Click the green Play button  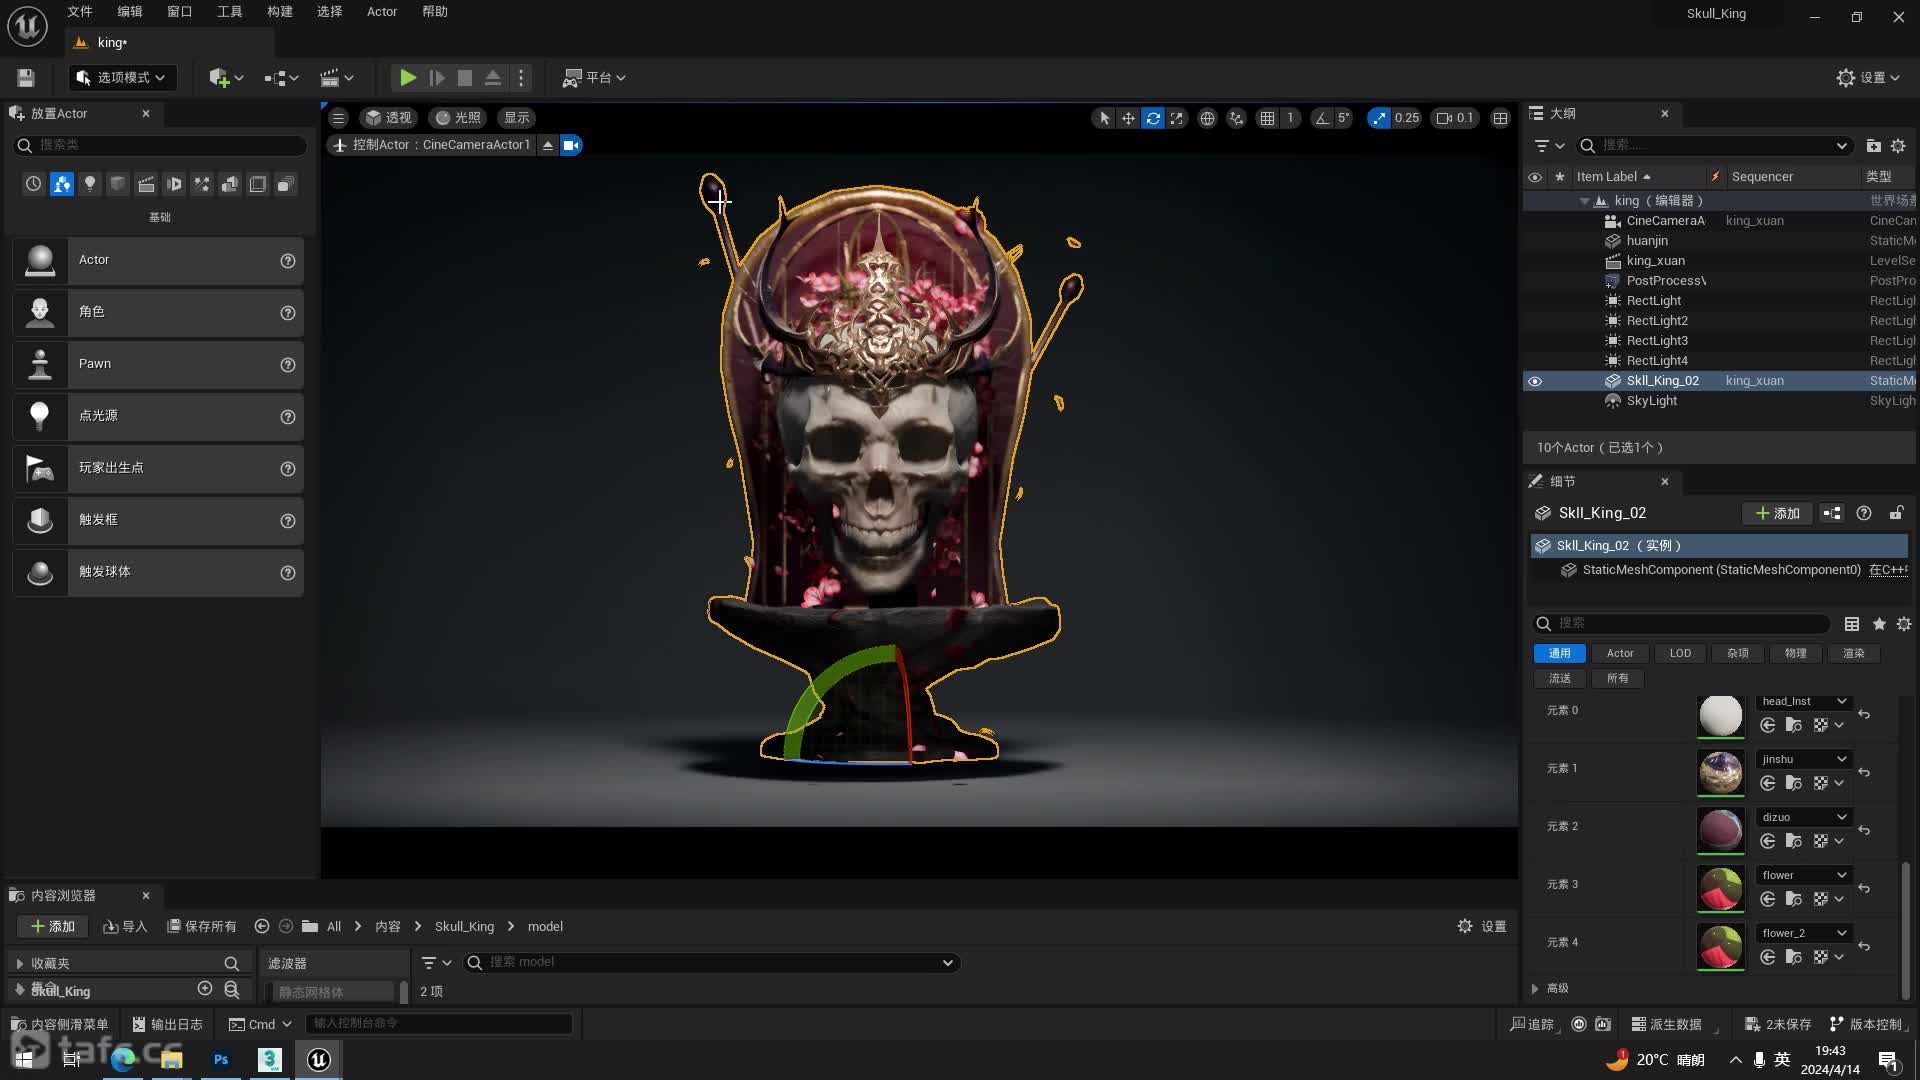[407, 78]
